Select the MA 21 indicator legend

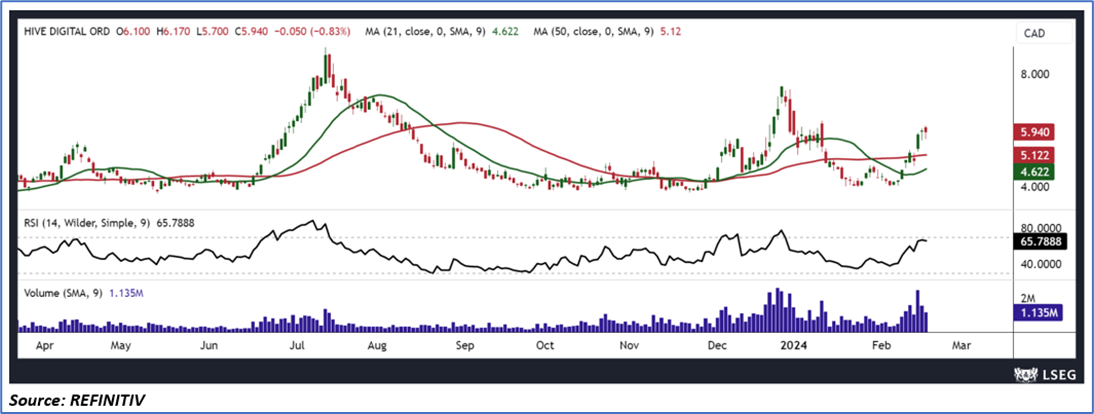pos(443,31)
